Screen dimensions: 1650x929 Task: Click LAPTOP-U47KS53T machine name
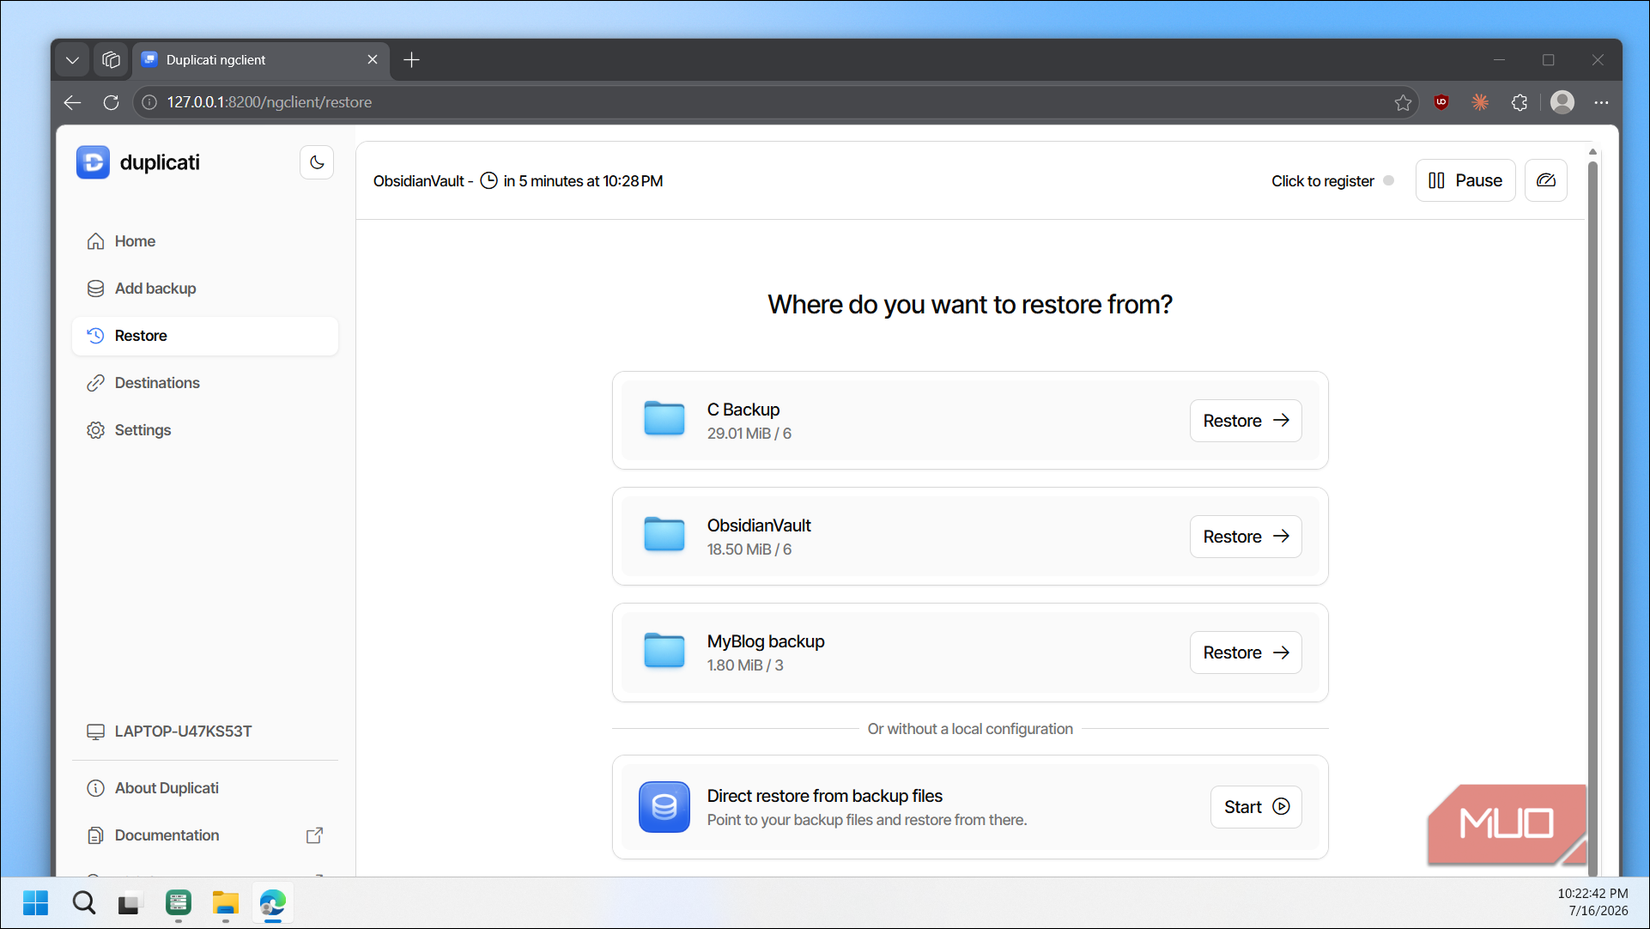183,731
